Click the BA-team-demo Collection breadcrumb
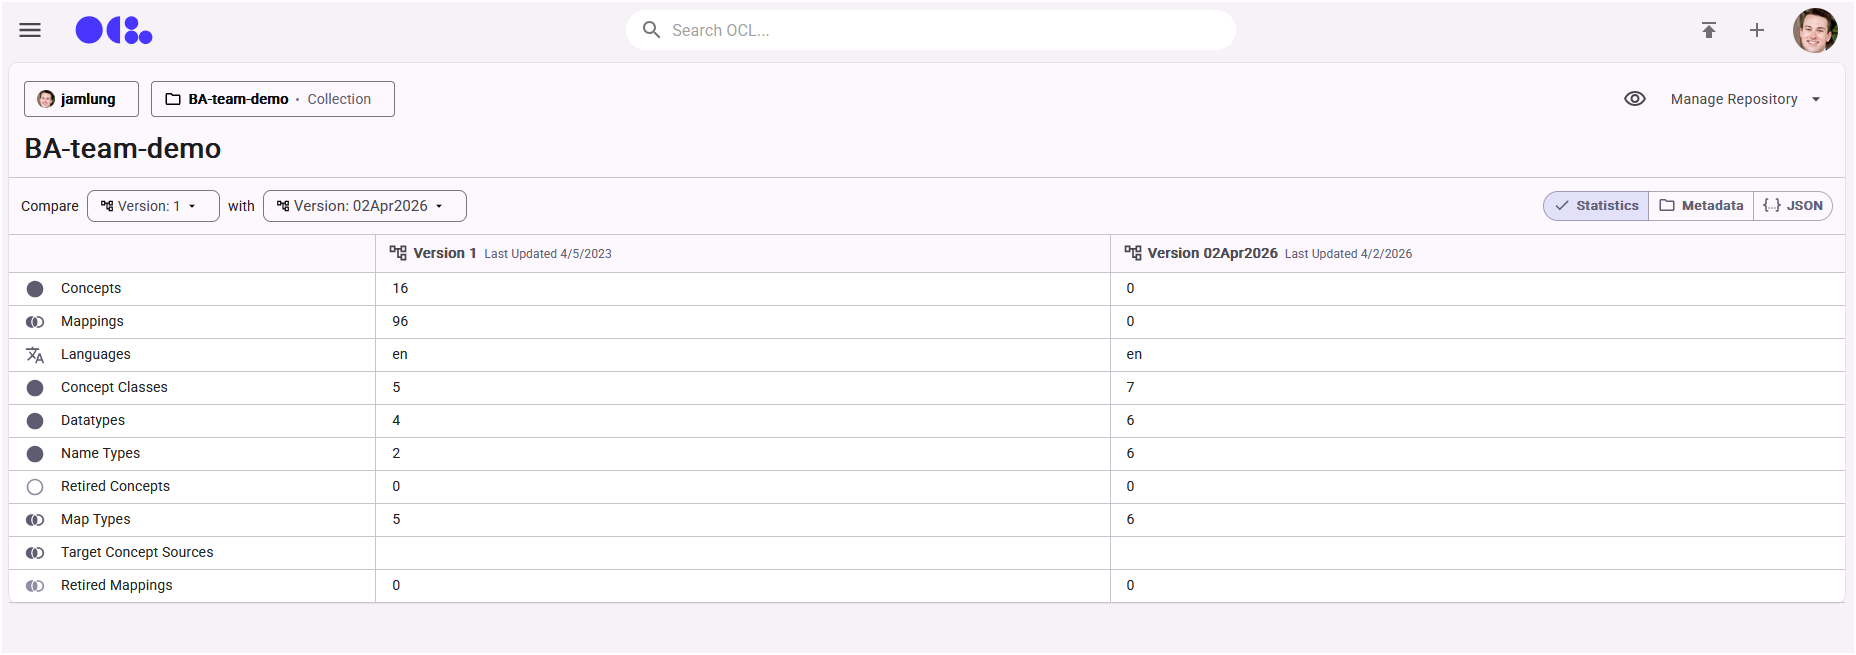This screenshot has height=655, width=1856. 272,99
